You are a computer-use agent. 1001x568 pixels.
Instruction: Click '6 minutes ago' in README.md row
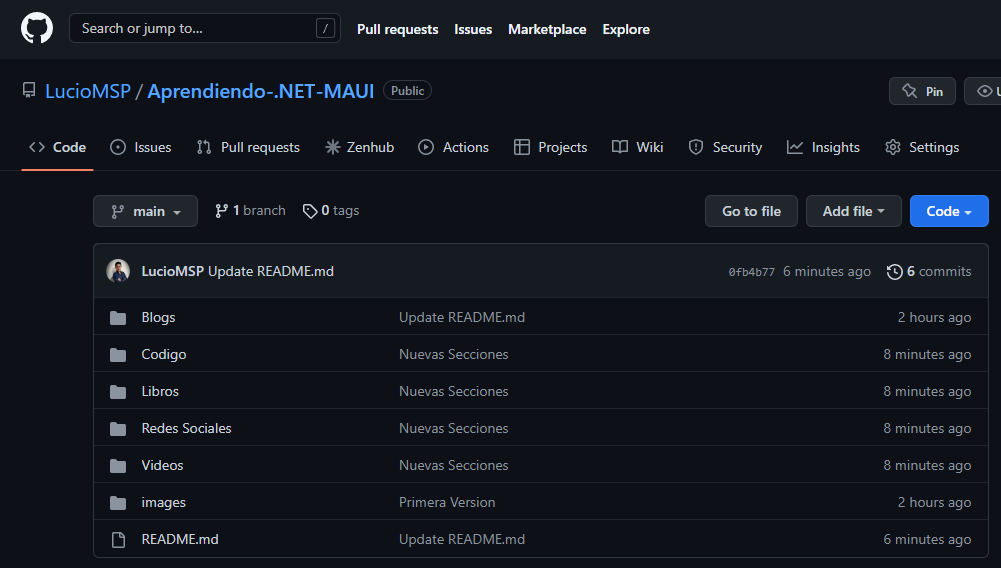(928, 540)
